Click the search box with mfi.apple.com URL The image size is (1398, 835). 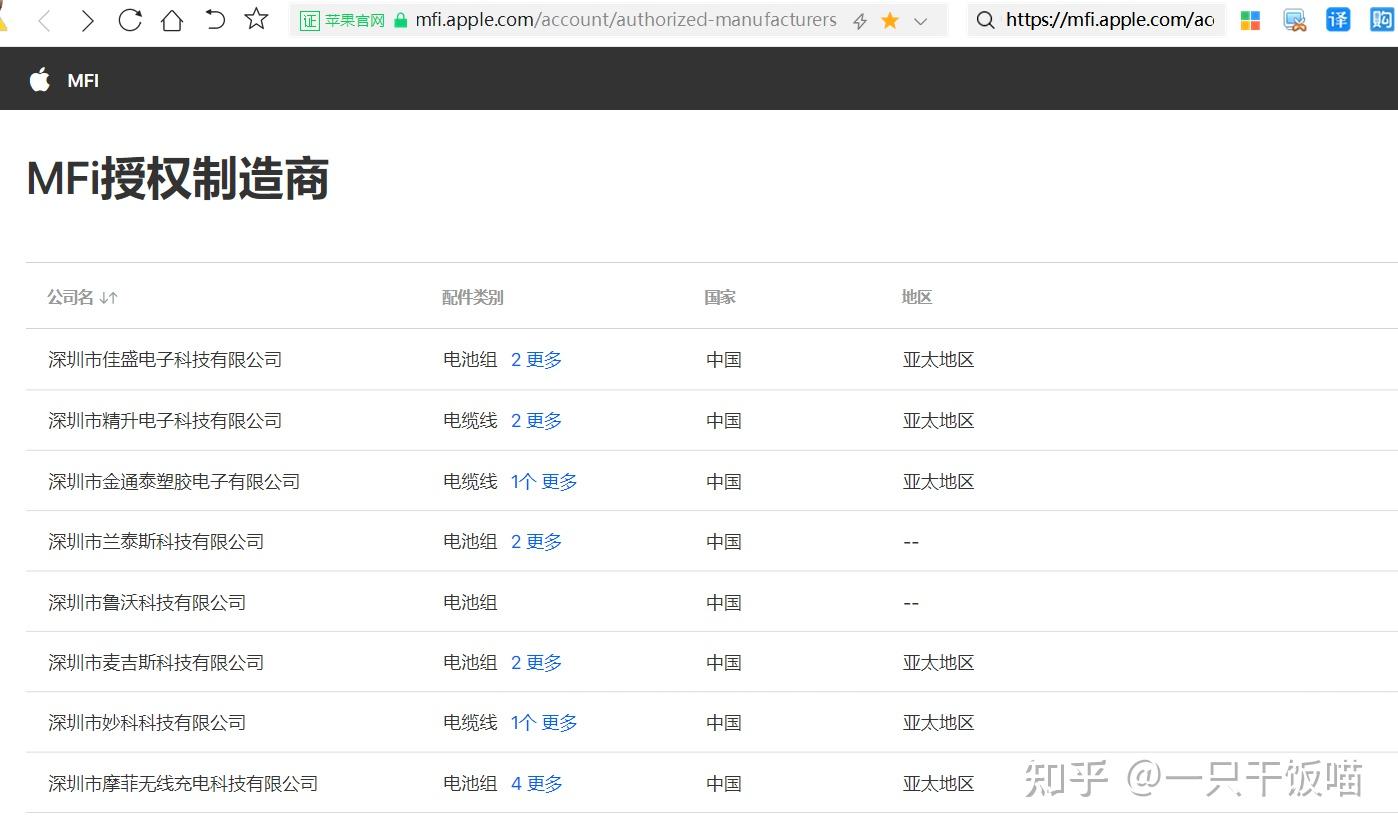tap(1096, 20)
